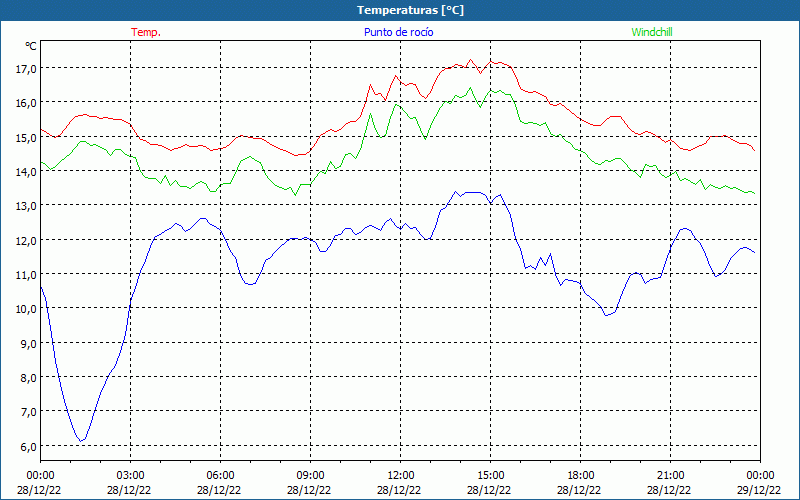
Task: Click the Temperaturas [°C] title bar
Action: [400, 10]
